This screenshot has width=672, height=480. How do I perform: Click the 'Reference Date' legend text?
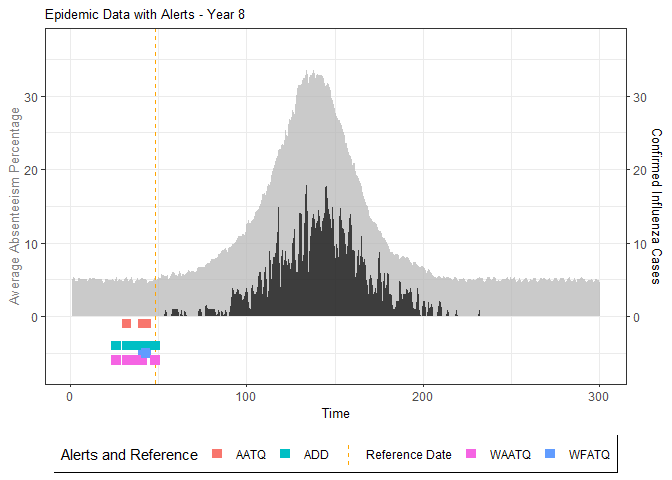coord(408,455)
